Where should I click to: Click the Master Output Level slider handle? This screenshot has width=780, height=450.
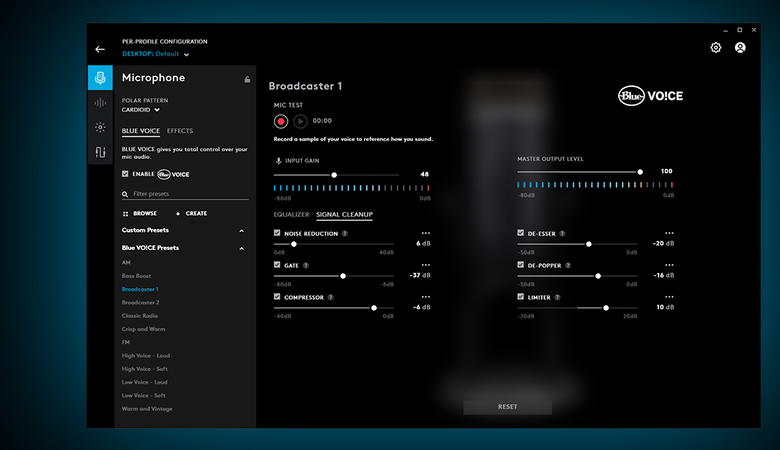640,172
